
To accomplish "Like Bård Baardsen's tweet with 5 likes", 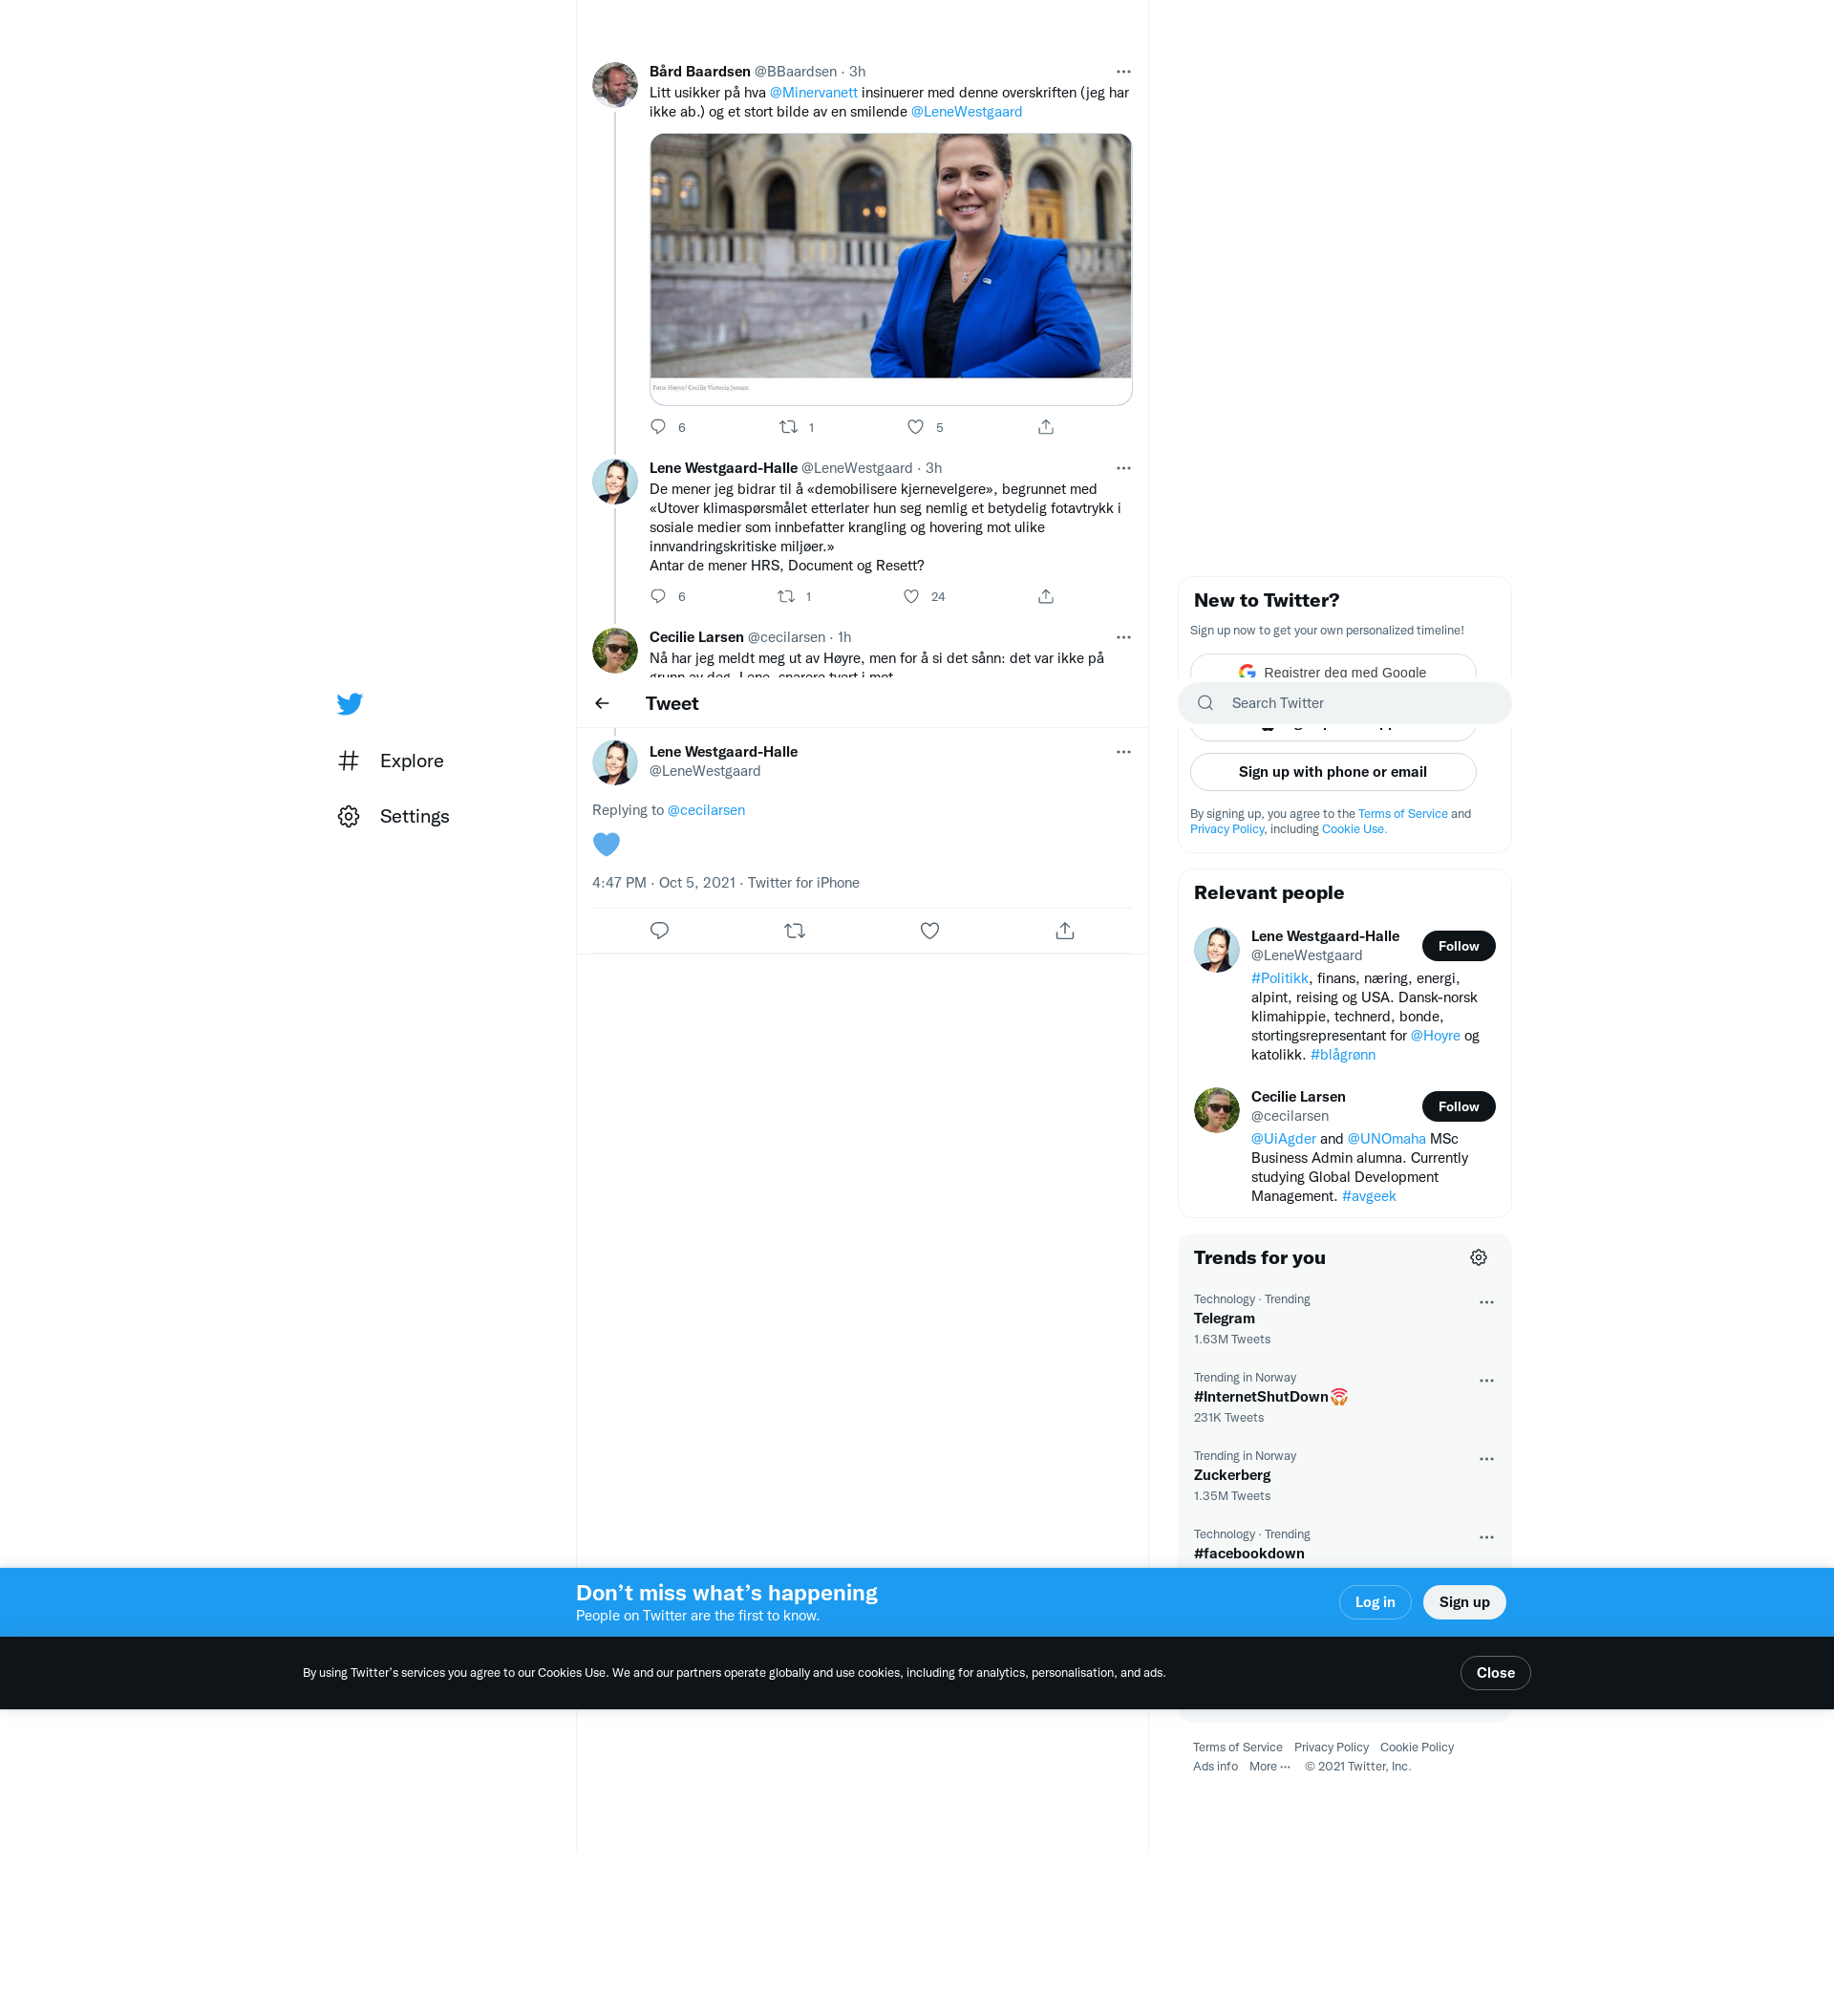I will pos(915,427).
